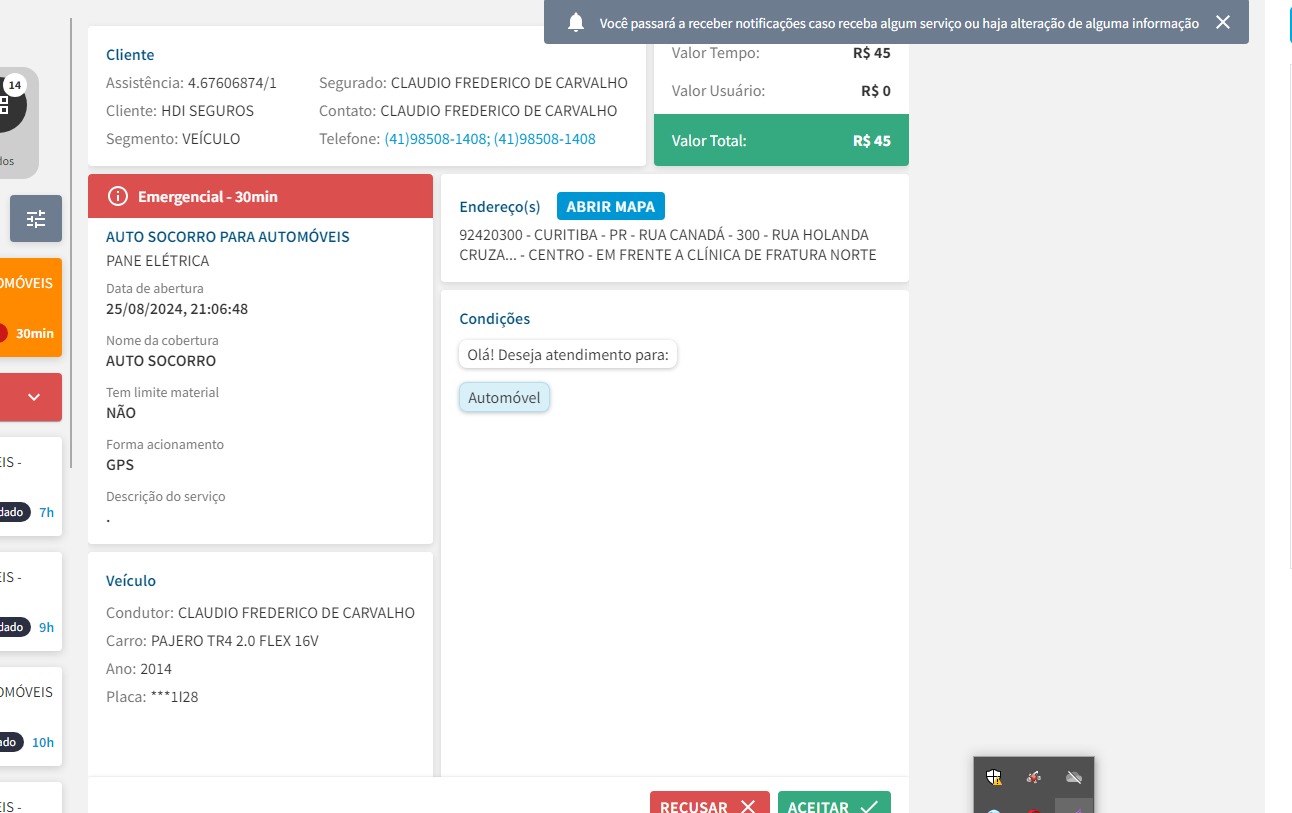1292x813 pixels.
Task: Click the Valor Total green bar
Action: click(781, 140)
